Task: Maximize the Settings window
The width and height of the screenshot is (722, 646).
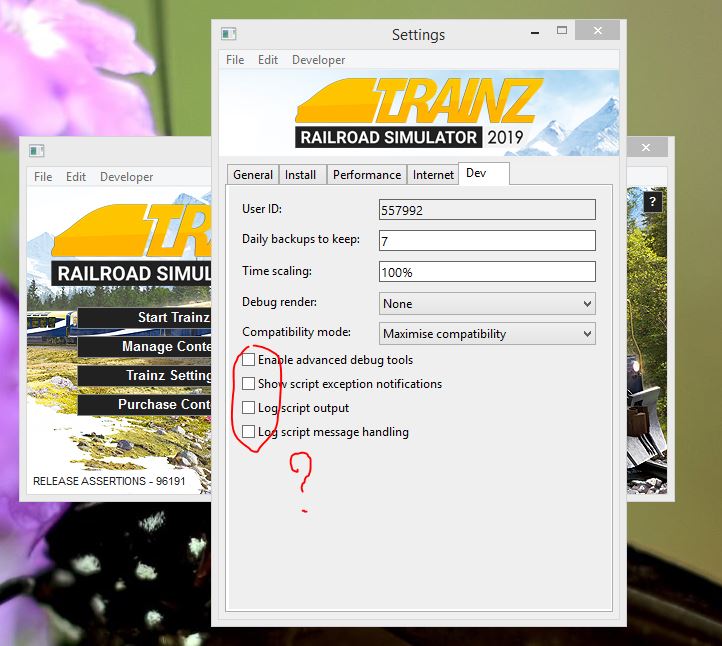Action: [562, 30]
